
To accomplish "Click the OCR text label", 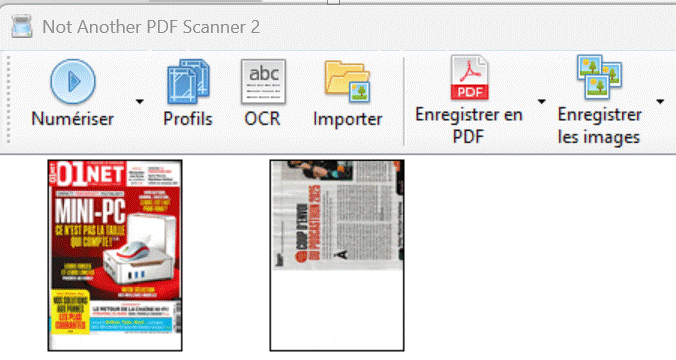I will [263, 119].
